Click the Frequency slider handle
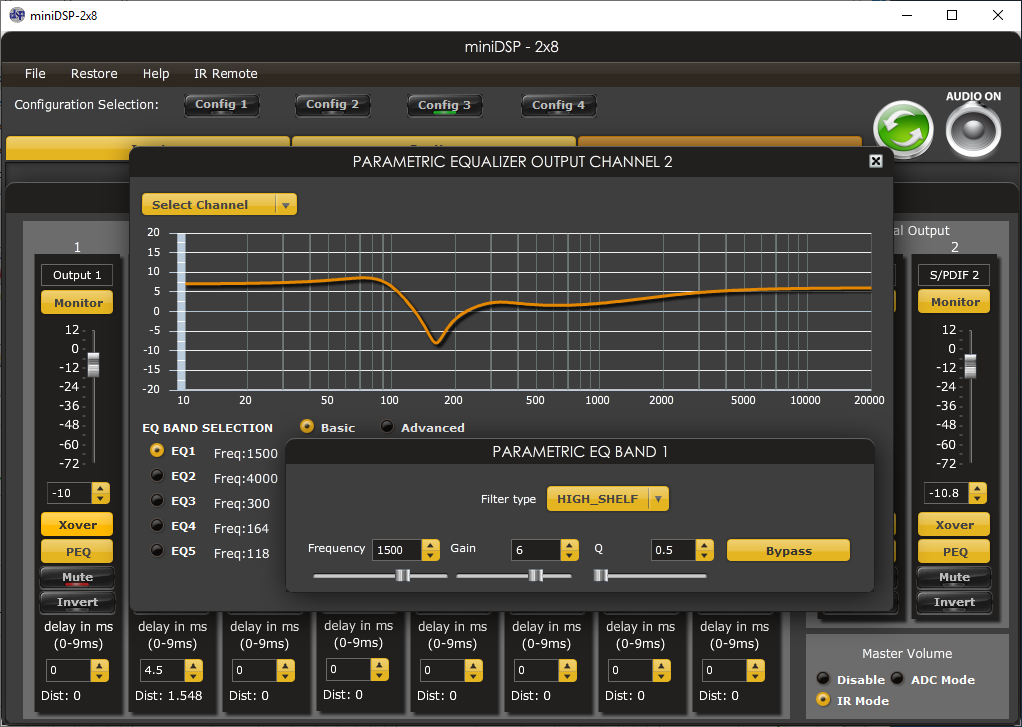This screenshot has height=727, width=1022. 403,575
